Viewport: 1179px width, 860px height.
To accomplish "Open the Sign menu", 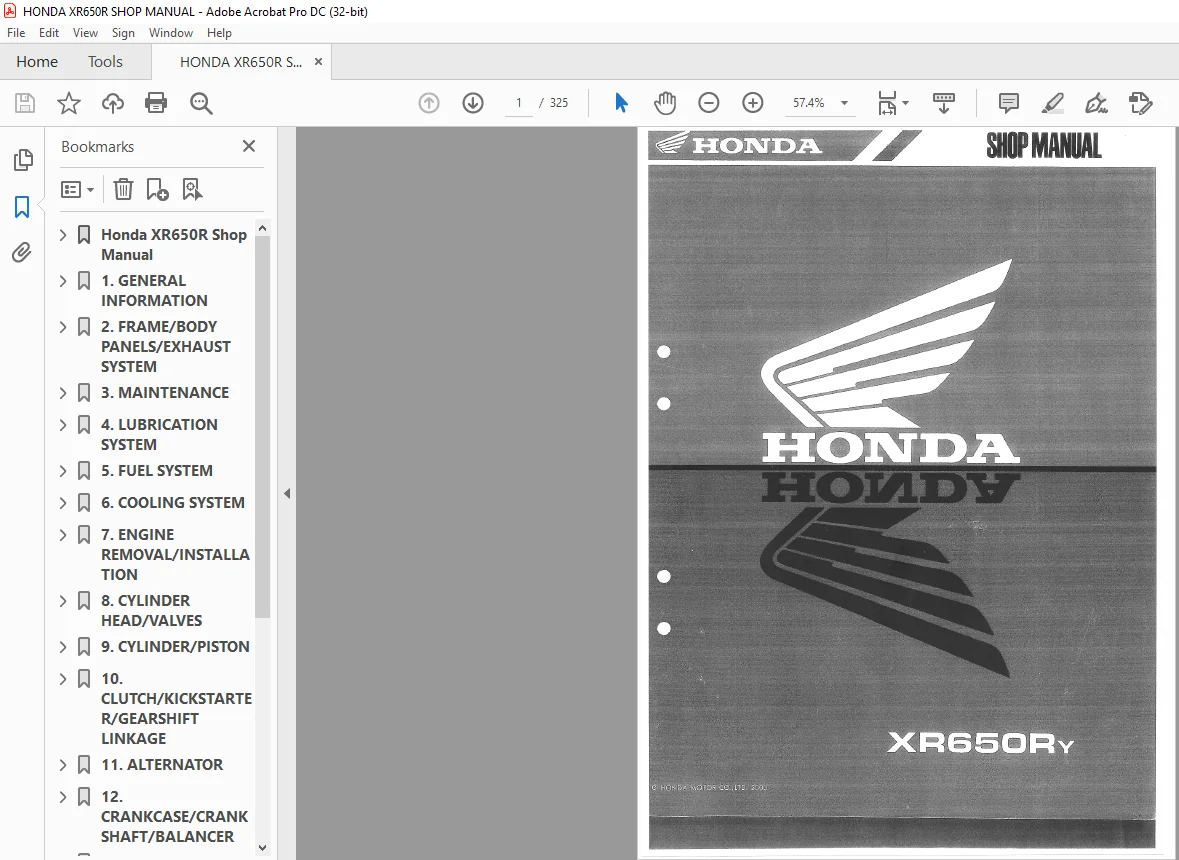I will pos(123,33).
